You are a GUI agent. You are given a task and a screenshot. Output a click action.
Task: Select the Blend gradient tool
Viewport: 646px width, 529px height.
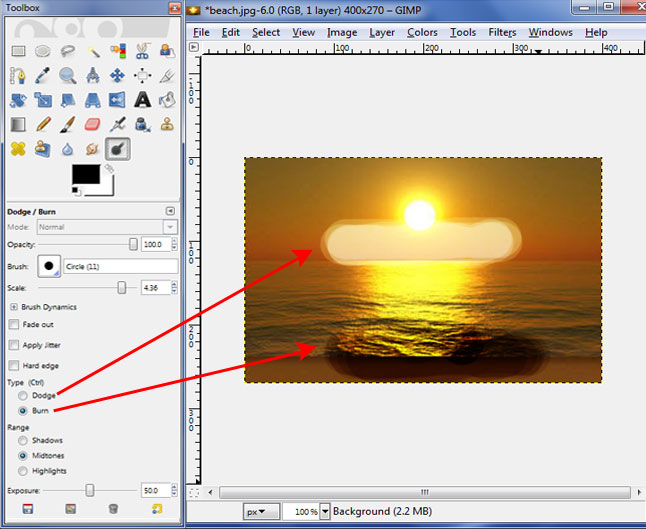(18, 124)
